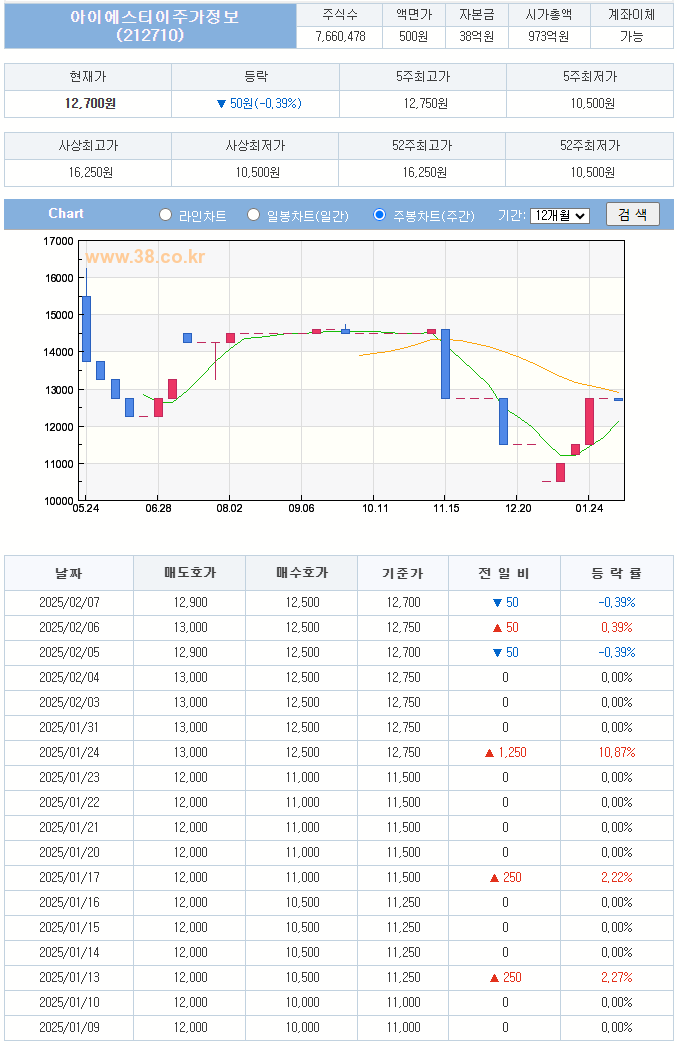This screenshot has width=677, height=1046.
Task: Select the 라인차트 radio button
Action: pos(165,215)
